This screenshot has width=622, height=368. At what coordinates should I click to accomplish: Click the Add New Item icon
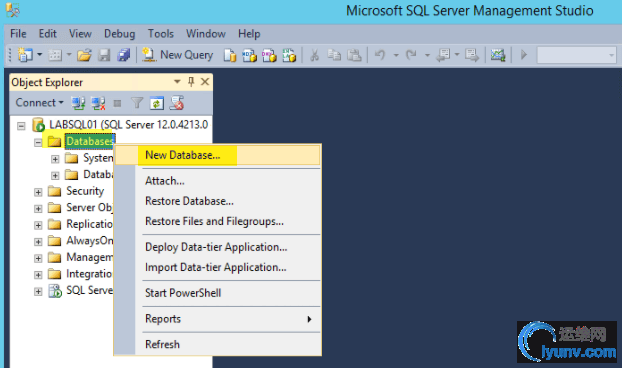55,55
